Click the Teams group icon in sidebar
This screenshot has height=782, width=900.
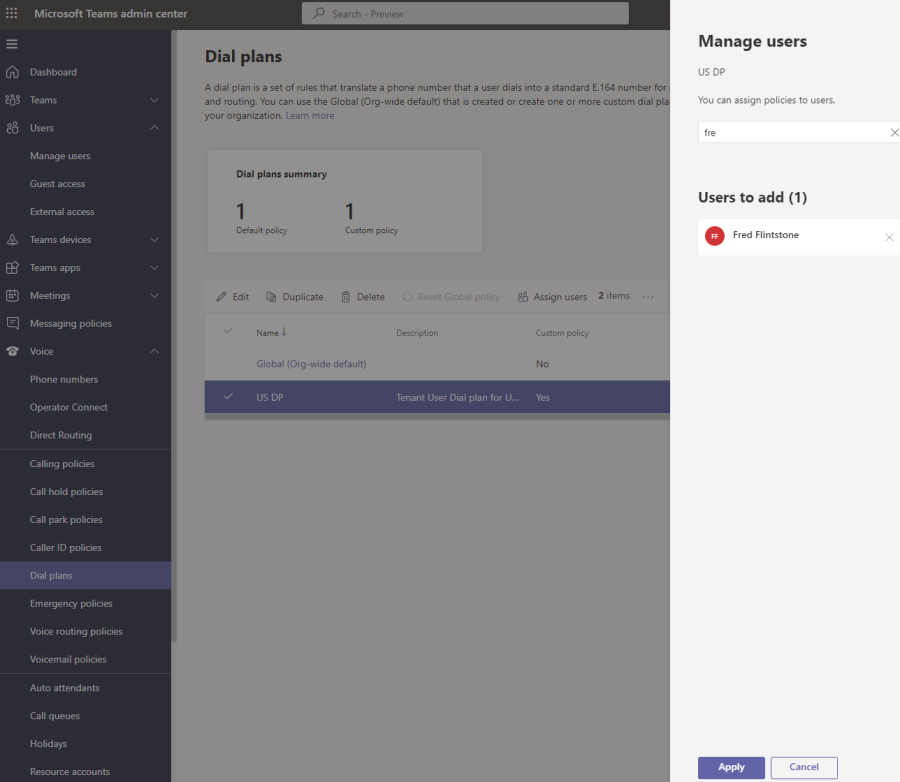tap(12, 100)
